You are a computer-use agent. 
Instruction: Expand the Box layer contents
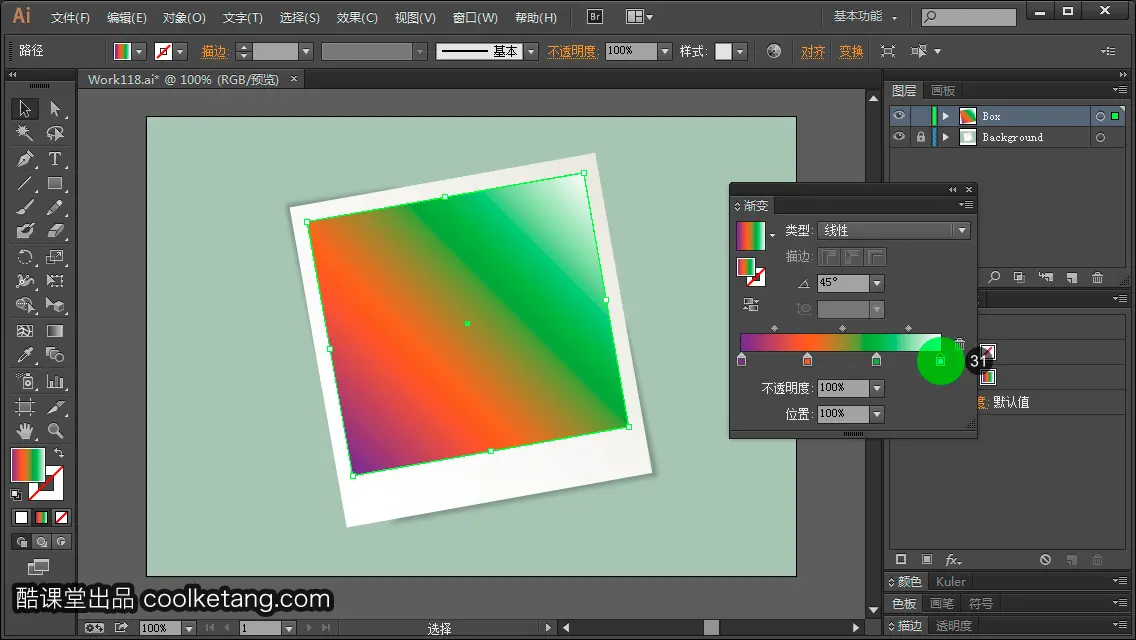(945, 116)
